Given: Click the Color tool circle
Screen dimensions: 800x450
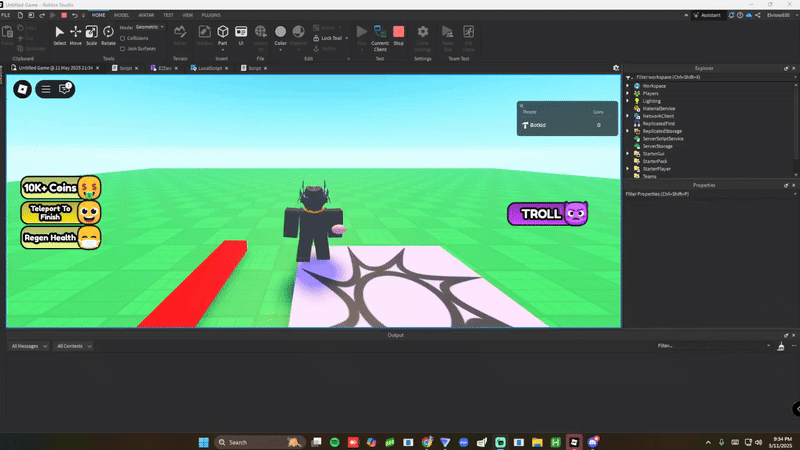Looking at the screenshot, I should tap(281, 32).
